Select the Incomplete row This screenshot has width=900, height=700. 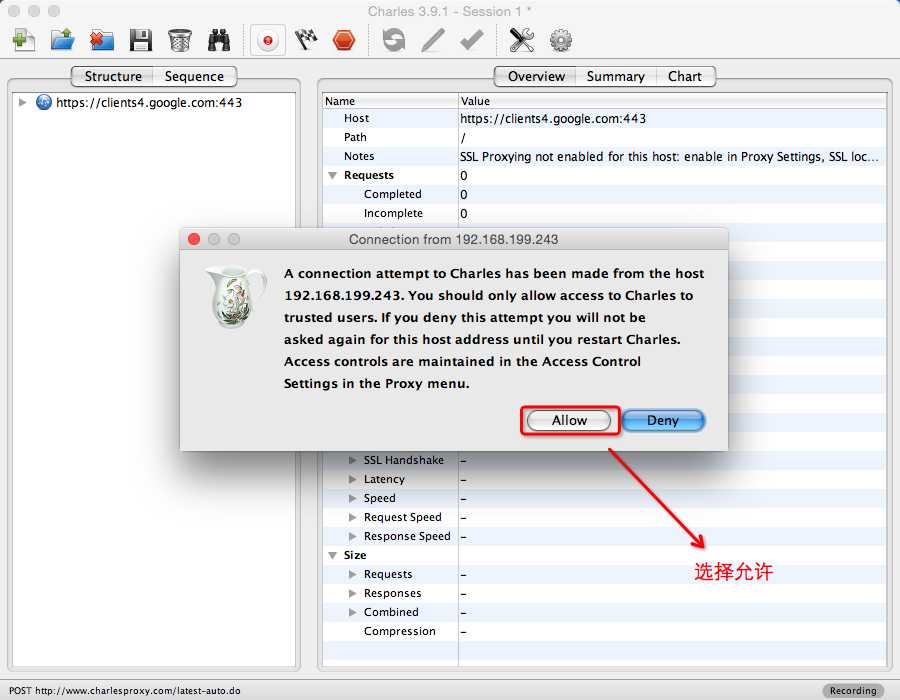point(604,213)
